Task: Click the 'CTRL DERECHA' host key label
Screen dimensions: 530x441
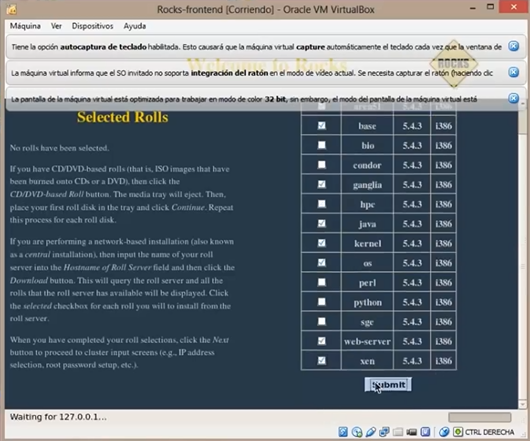Action: (x=489, y=432)
